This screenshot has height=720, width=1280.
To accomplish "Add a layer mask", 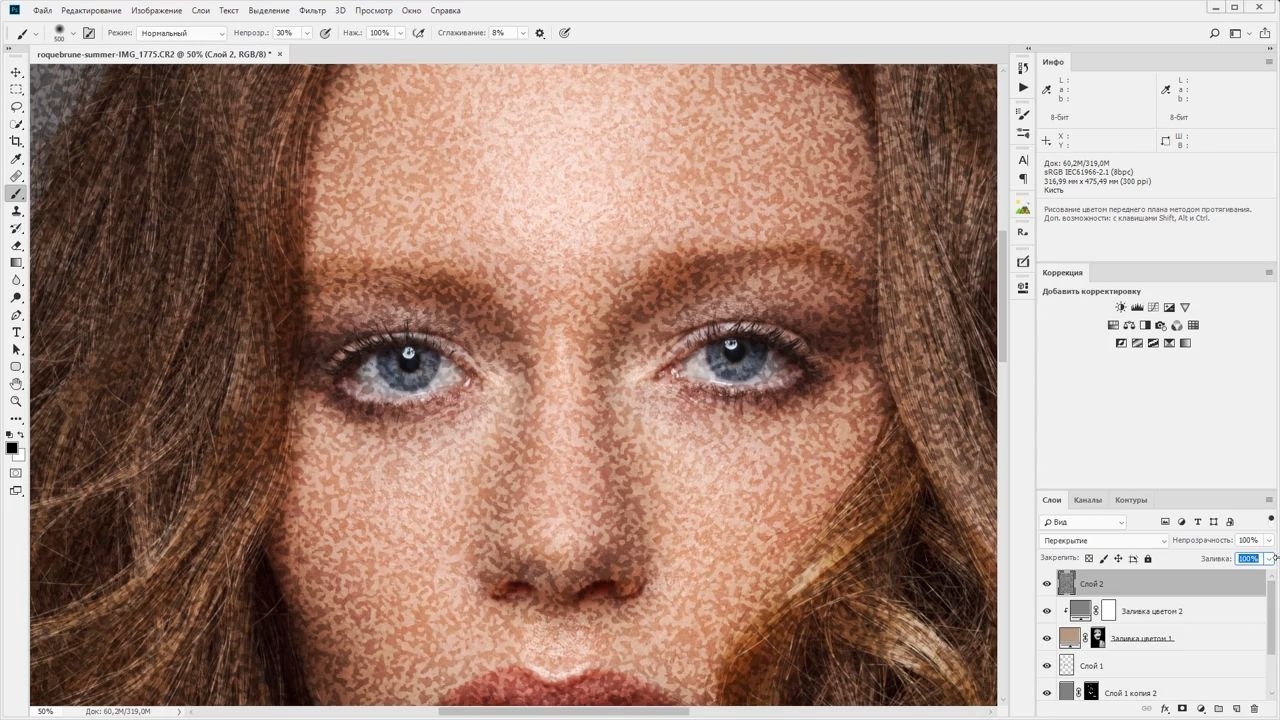I will point(1182,709).
